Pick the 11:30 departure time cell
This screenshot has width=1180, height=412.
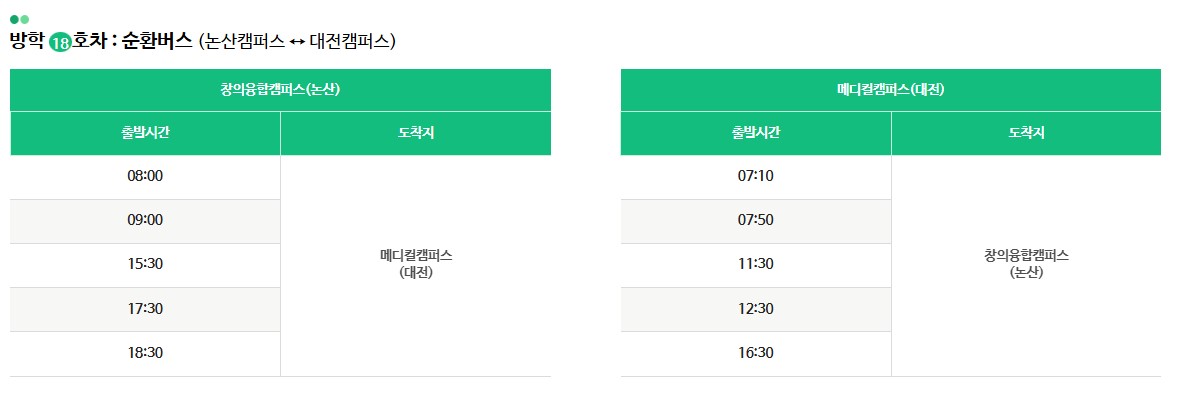(755, 265)
